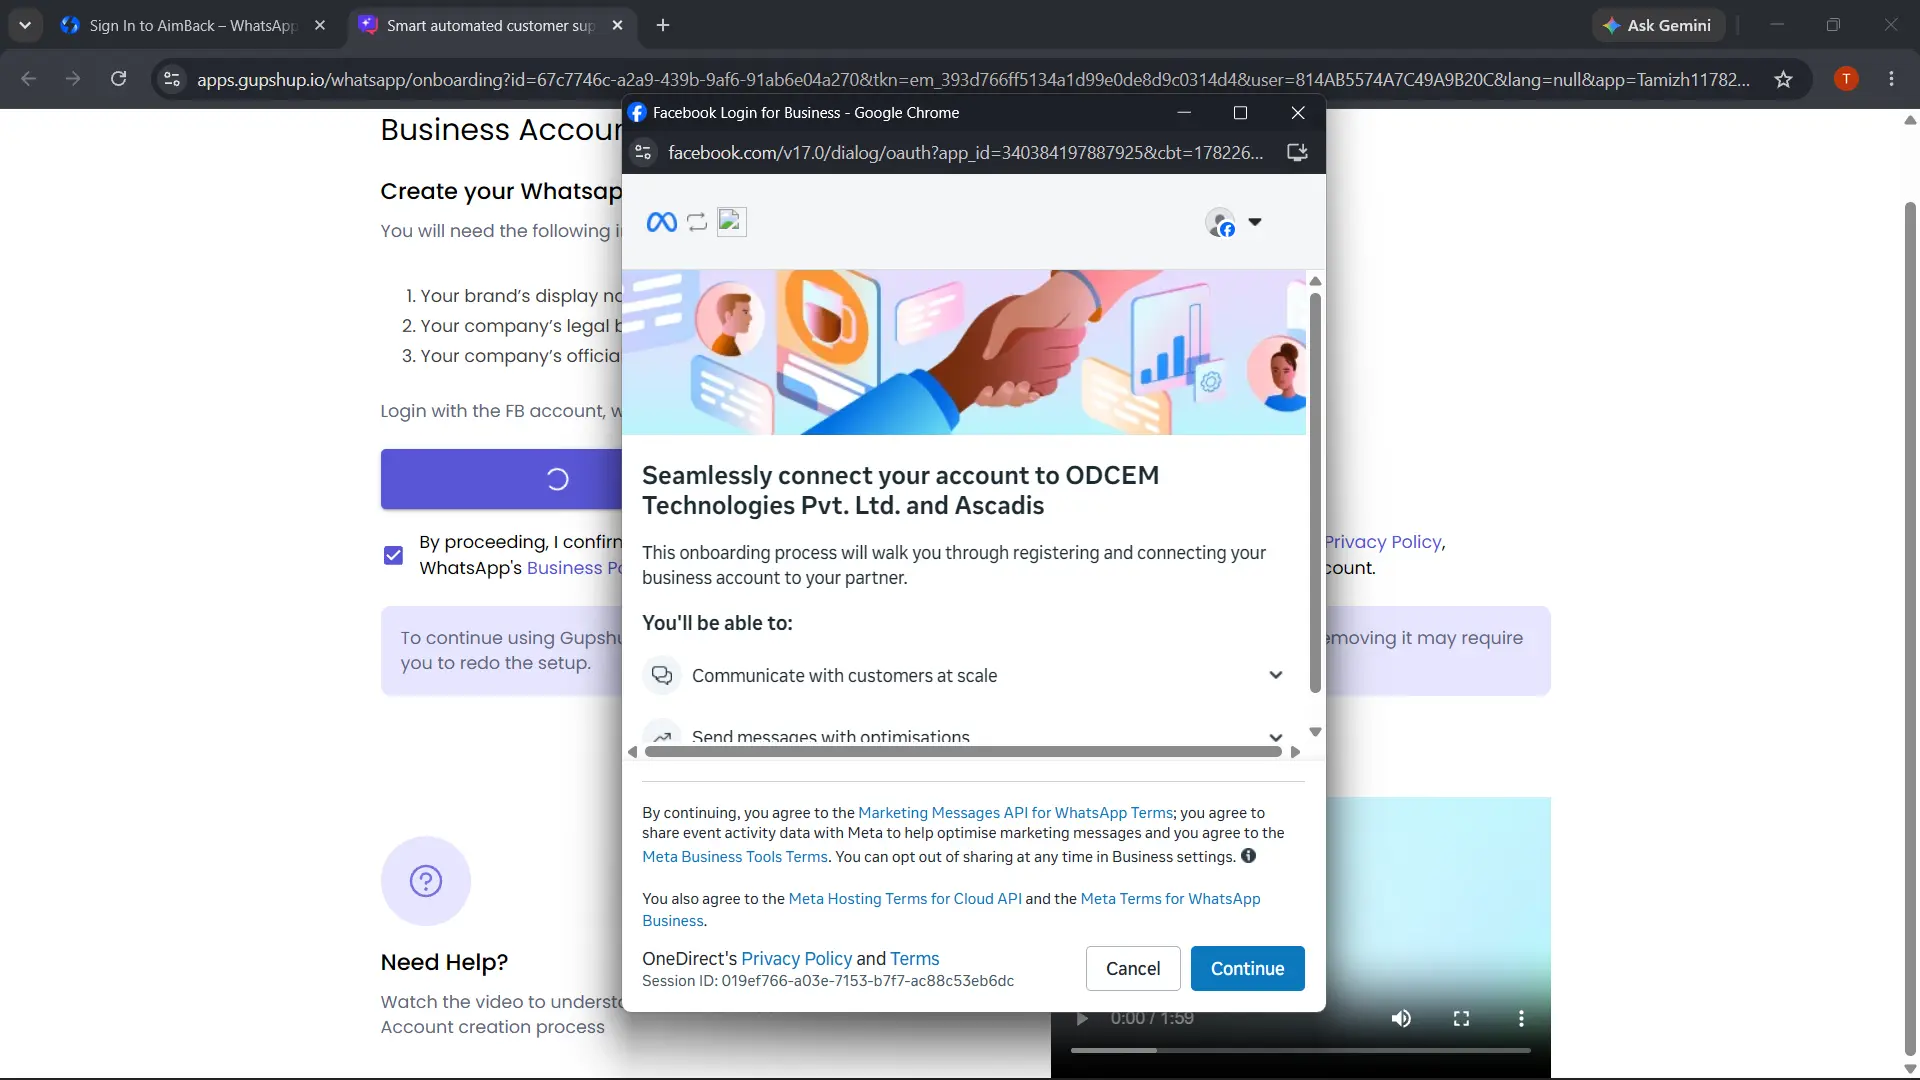Click the Meta logo in the dialog
The height and width of the screenshot is (1080, 1920).
tap(661, 222)
